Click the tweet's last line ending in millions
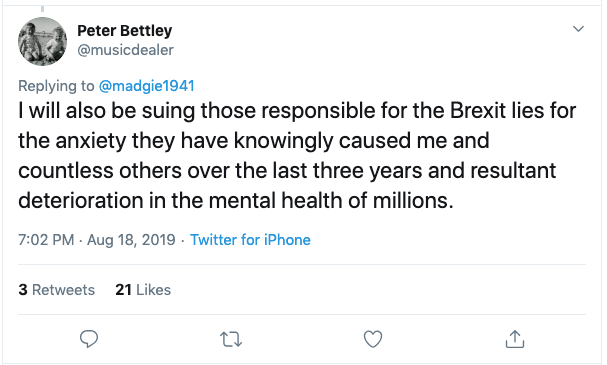Image resolution: width=607 pixels, height=365 pixels. coord(235,200)
